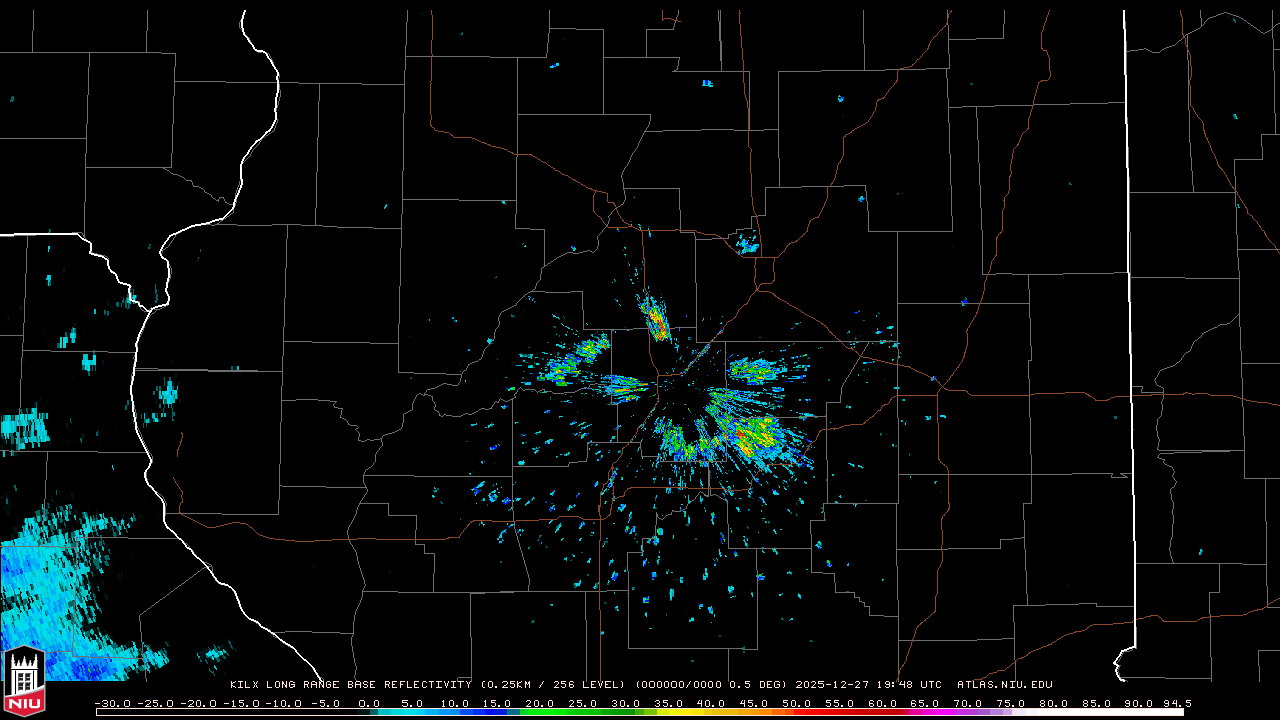This screenshot has width=1280, height=720.
Task: Click the -20.0 scale label
Action: coord(198,703)
